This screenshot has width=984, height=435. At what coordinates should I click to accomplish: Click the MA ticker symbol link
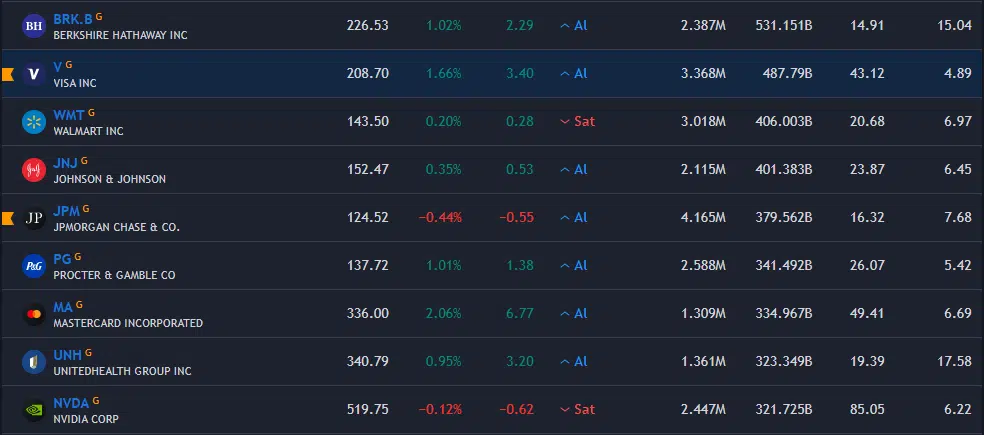pyautogui.click(x=62, y=307)
